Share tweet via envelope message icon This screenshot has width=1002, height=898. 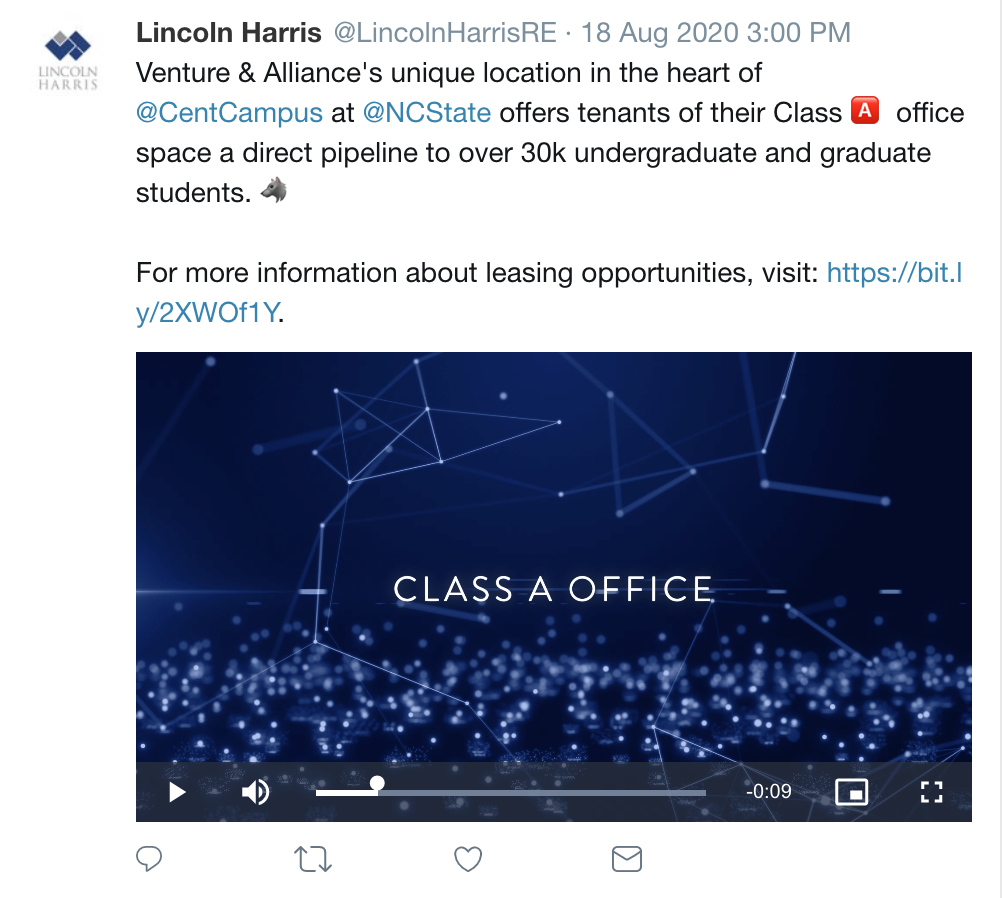coord(626,858)
